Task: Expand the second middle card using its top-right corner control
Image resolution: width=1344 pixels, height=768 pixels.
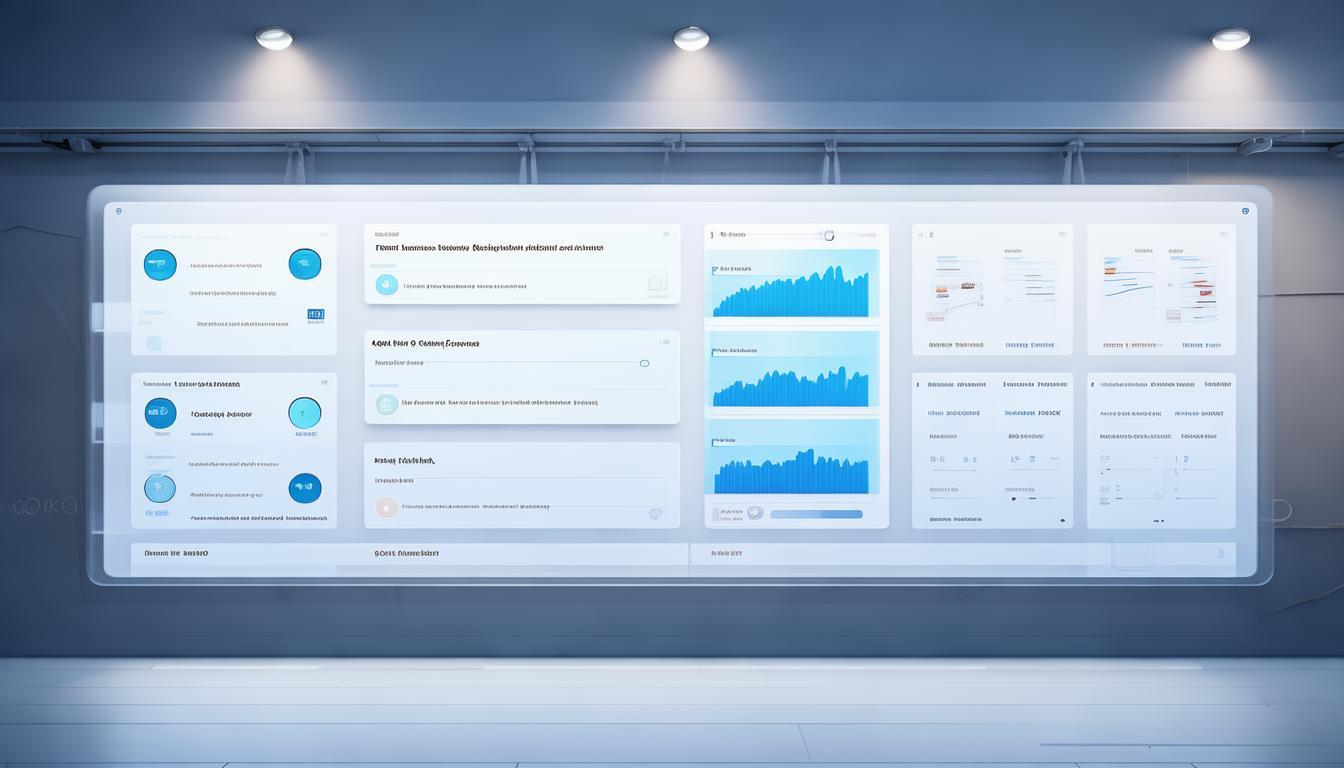Action: pyautogui.click(x=665, y=342)
